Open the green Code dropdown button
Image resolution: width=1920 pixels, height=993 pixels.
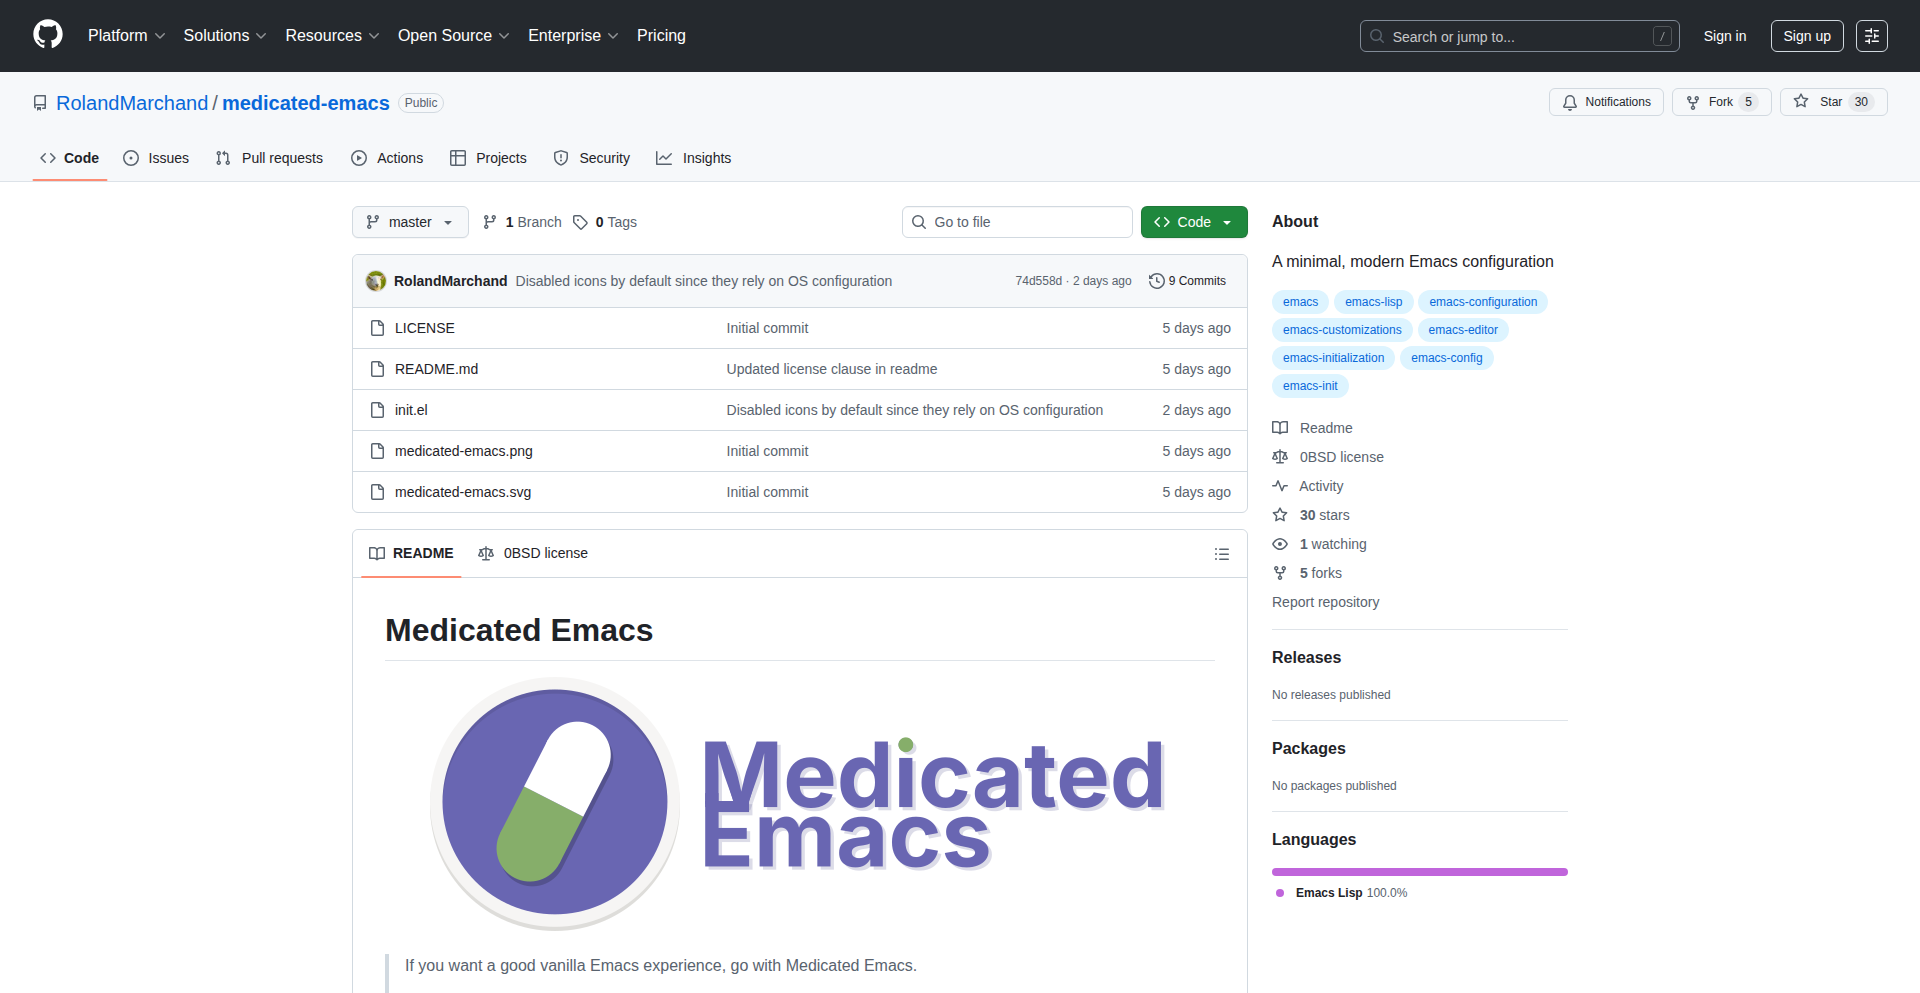(1194, 222)
